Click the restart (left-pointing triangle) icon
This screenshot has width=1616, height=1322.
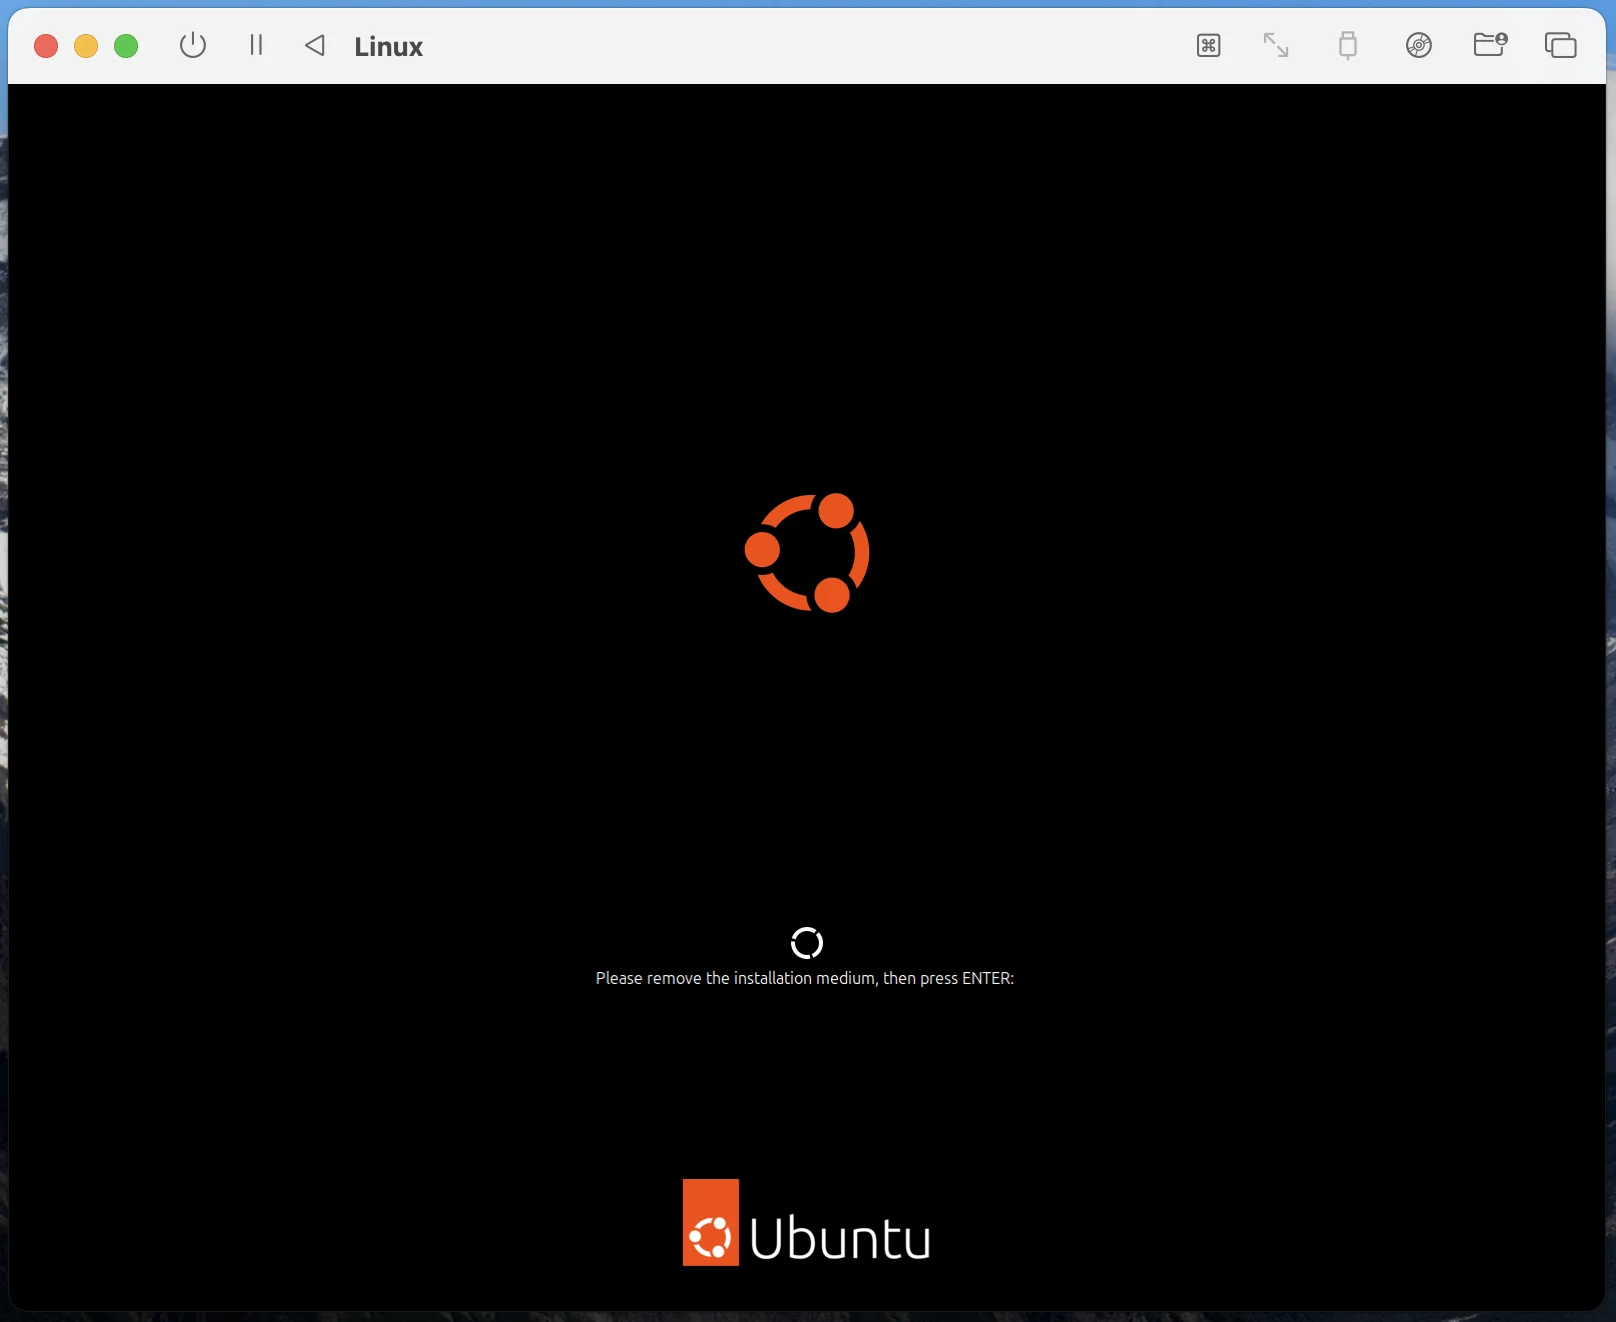point(315,45)
